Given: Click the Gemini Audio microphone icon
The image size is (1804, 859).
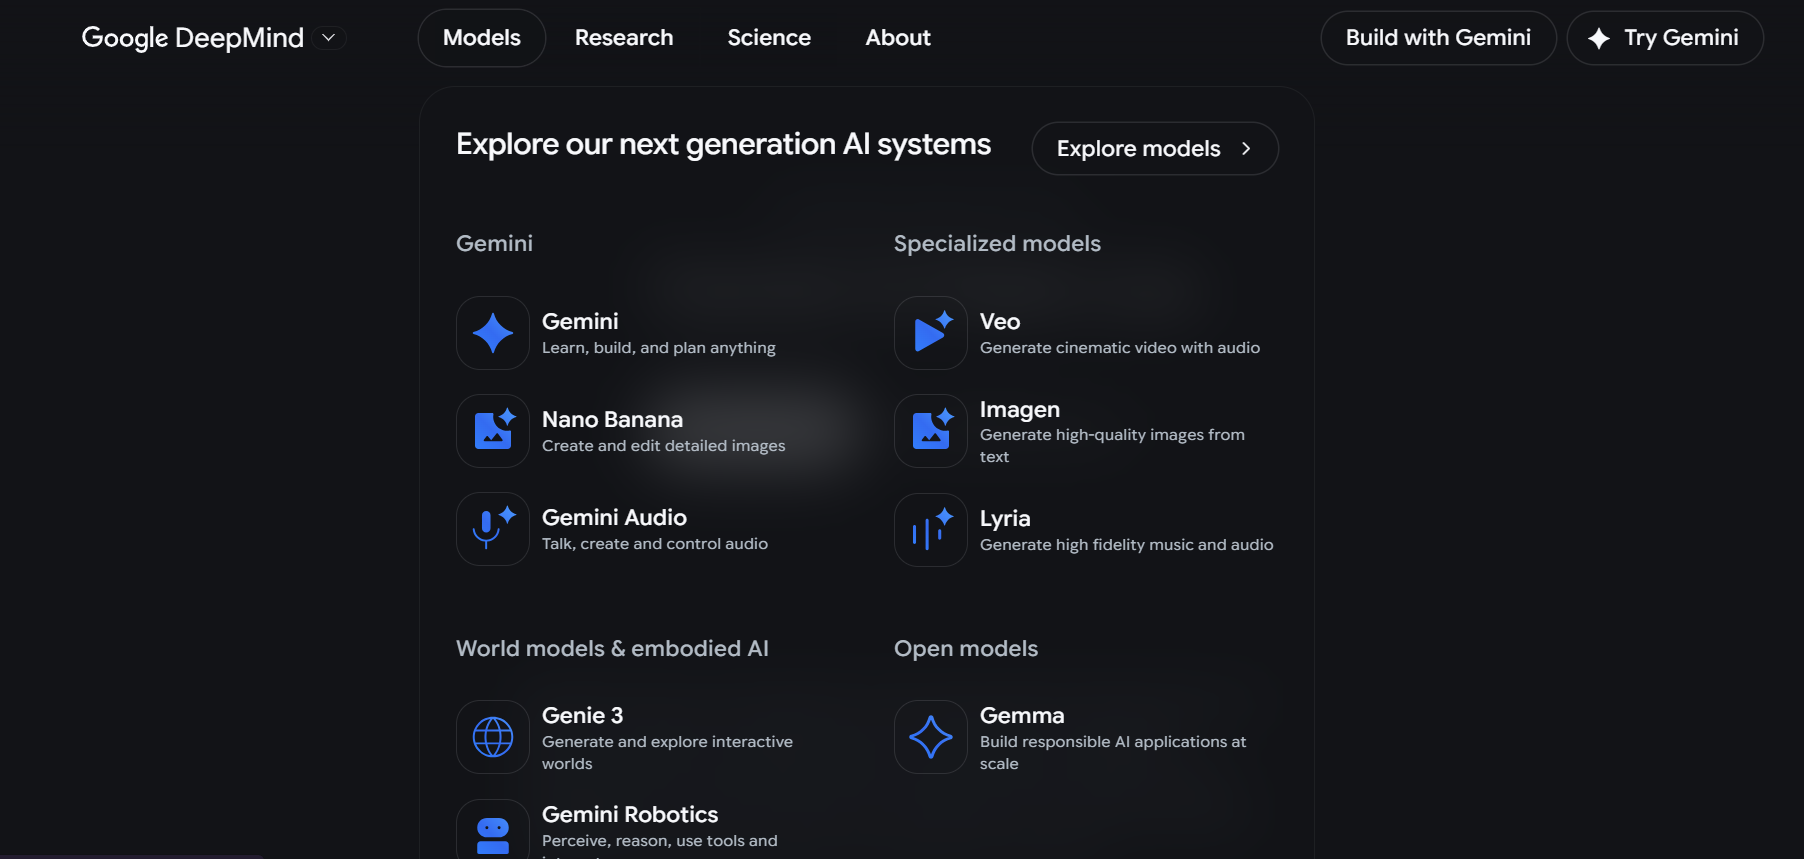Looking at the screenshot, I should tap(493, 529).
